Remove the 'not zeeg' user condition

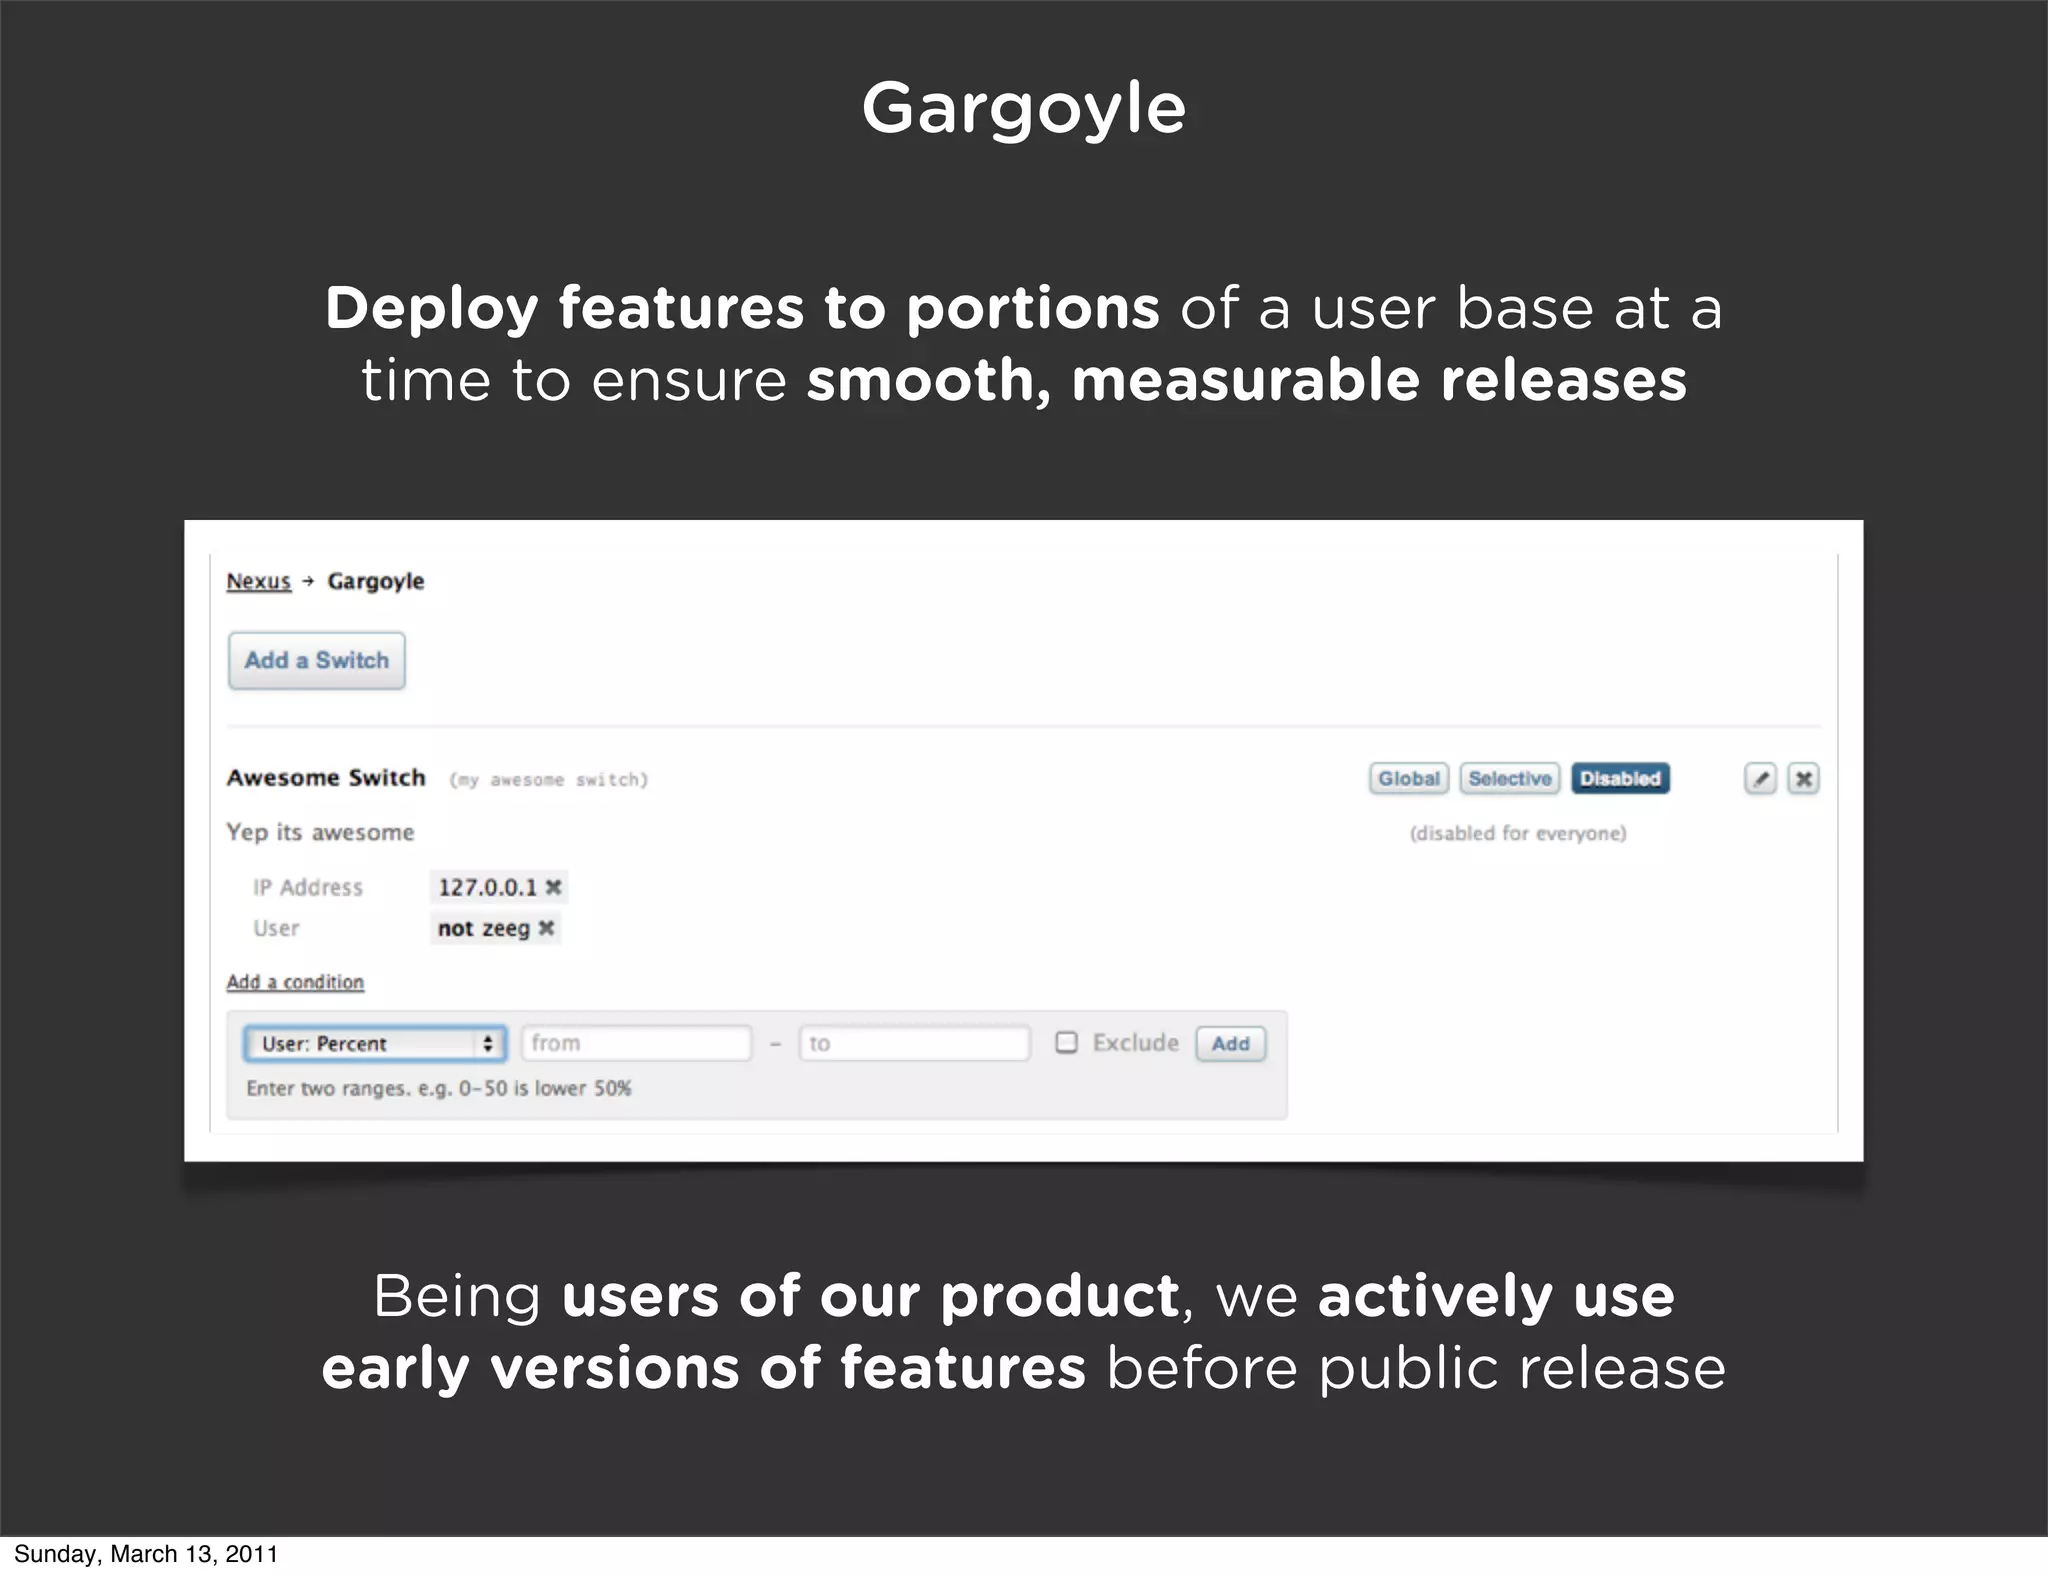(x=546, y=928)
